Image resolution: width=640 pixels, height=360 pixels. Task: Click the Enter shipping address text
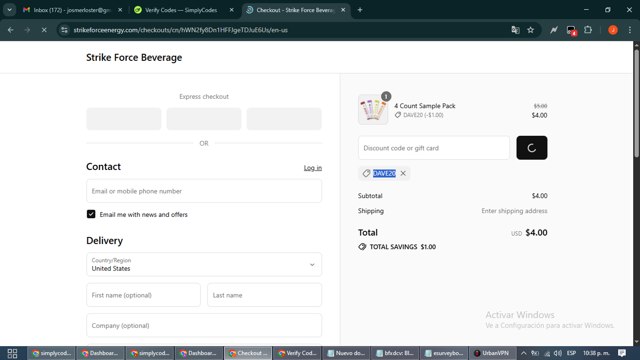tap(514, 211)
